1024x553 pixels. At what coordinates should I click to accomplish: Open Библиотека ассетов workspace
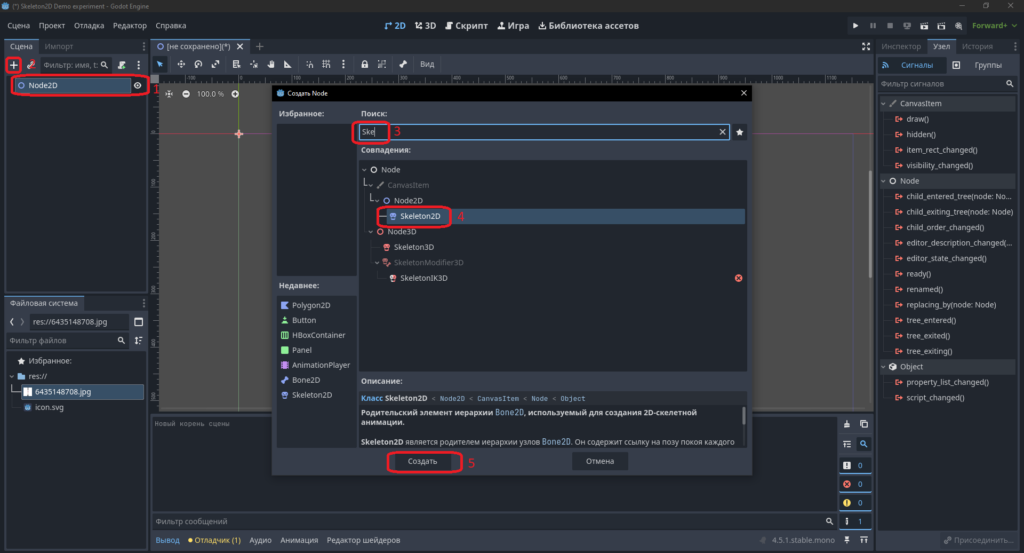point(588,25)
